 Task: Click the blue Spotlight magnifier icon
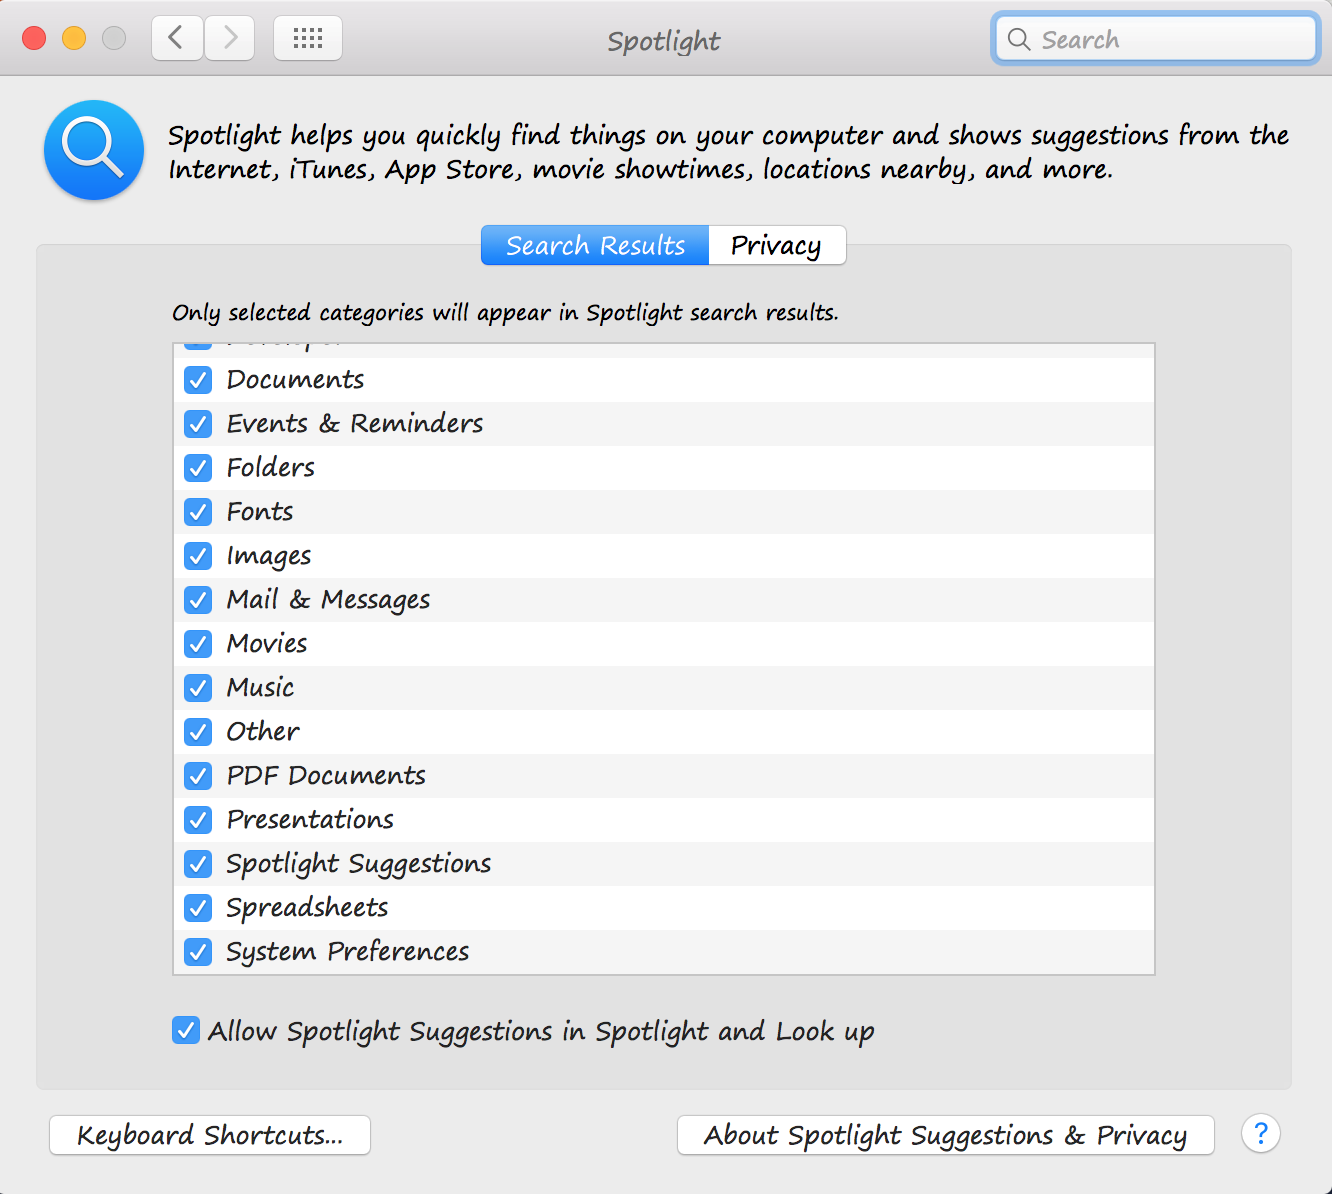click(x=94, y=150)
